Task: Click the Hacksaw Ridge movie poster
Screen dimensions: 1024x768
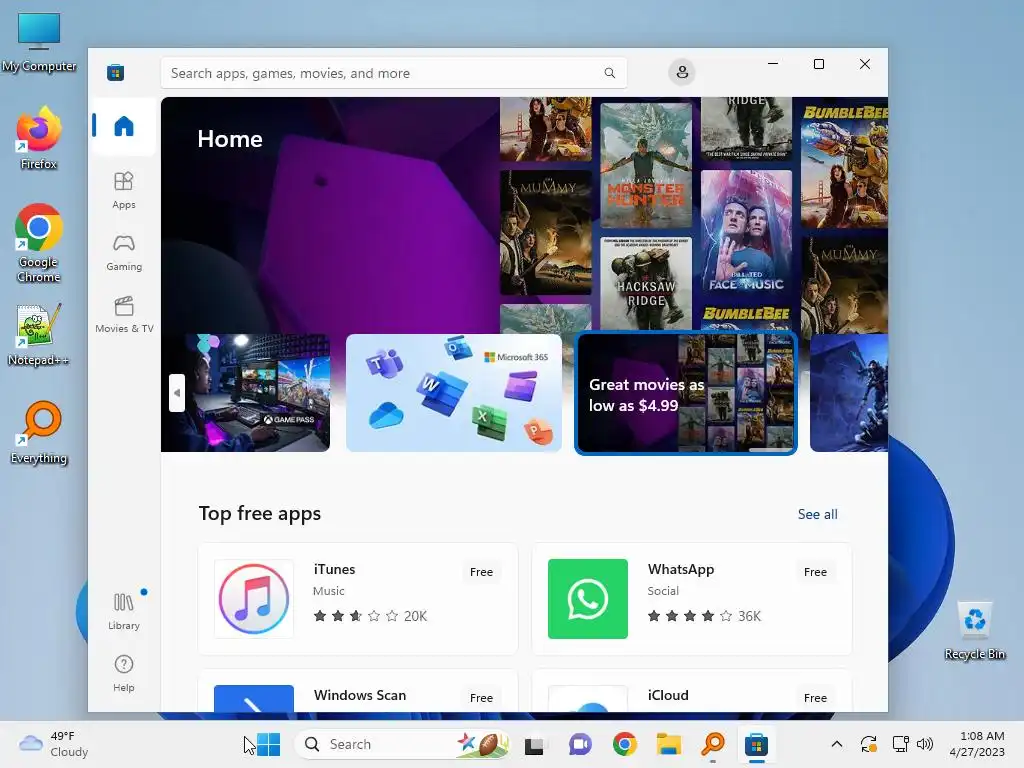Action: point(646,283)
